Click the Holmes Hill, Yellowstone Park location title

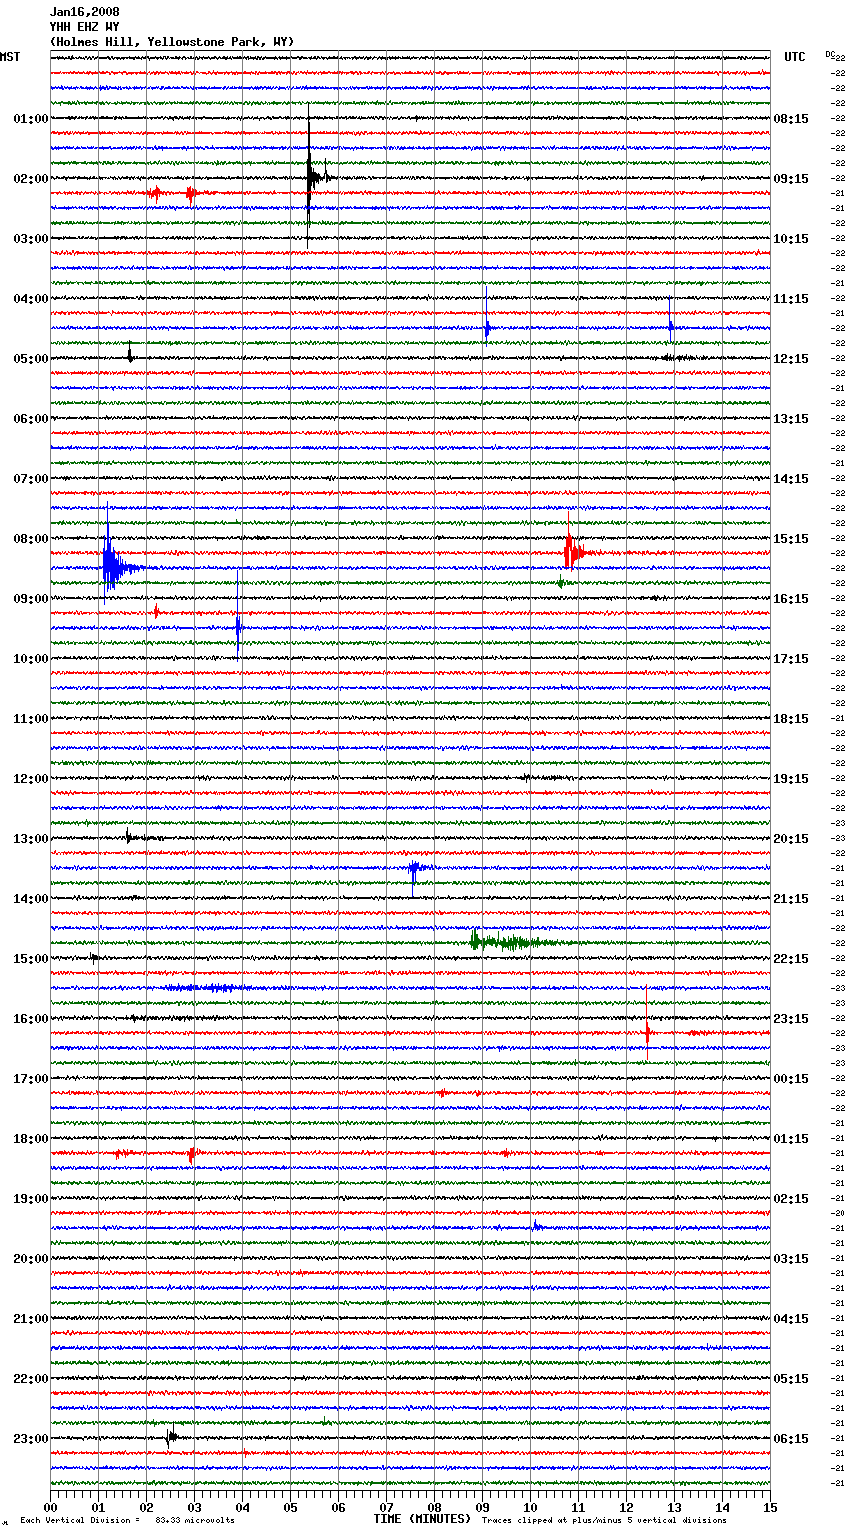point(172,42)
